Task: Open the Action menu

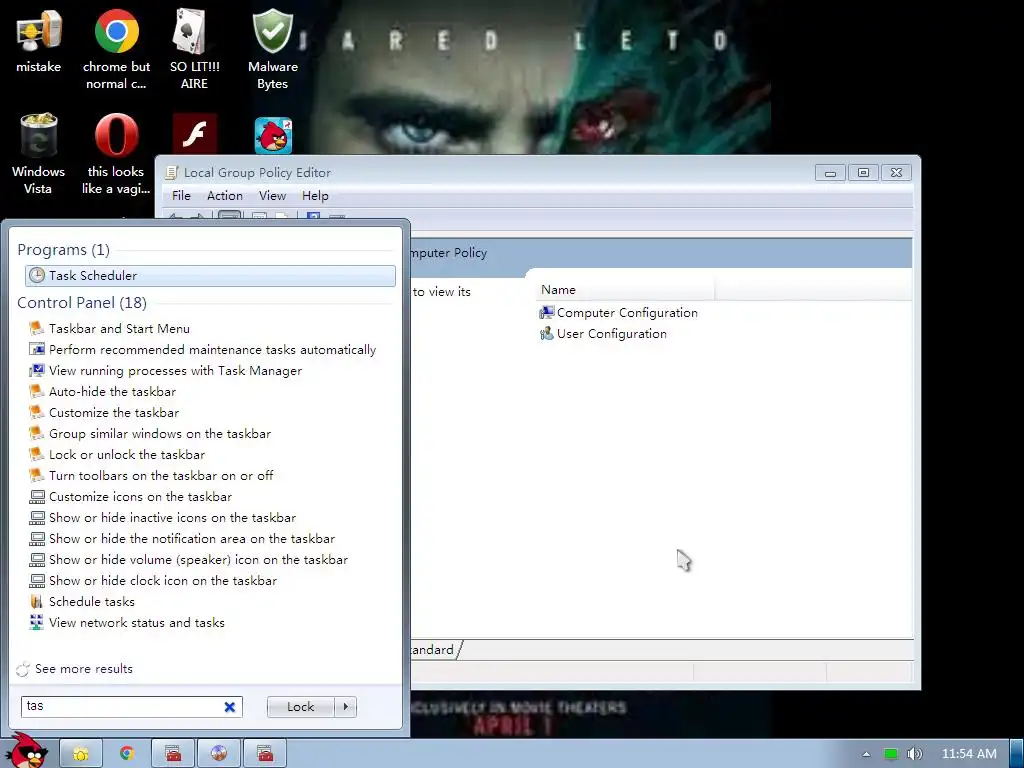Action: [x=225, y=196]
